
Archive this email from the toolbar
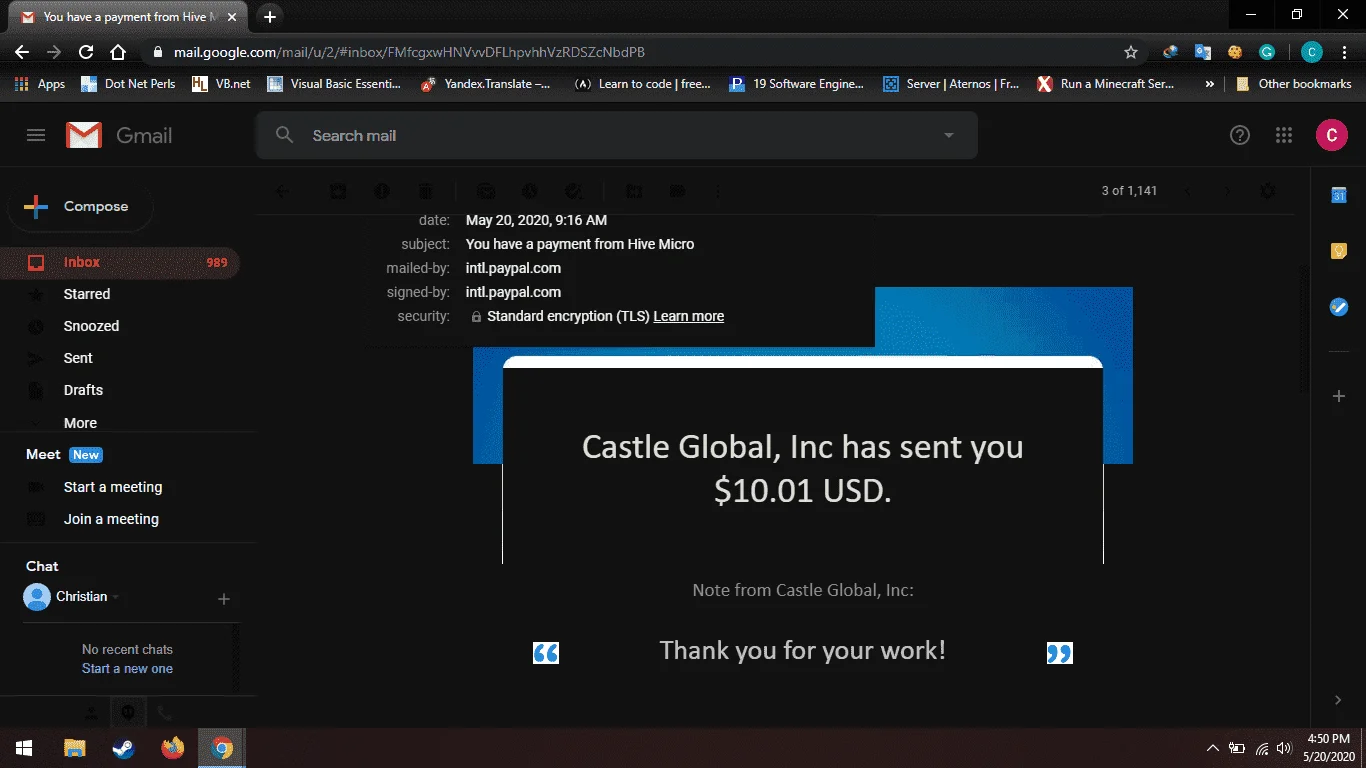[338, 191]
